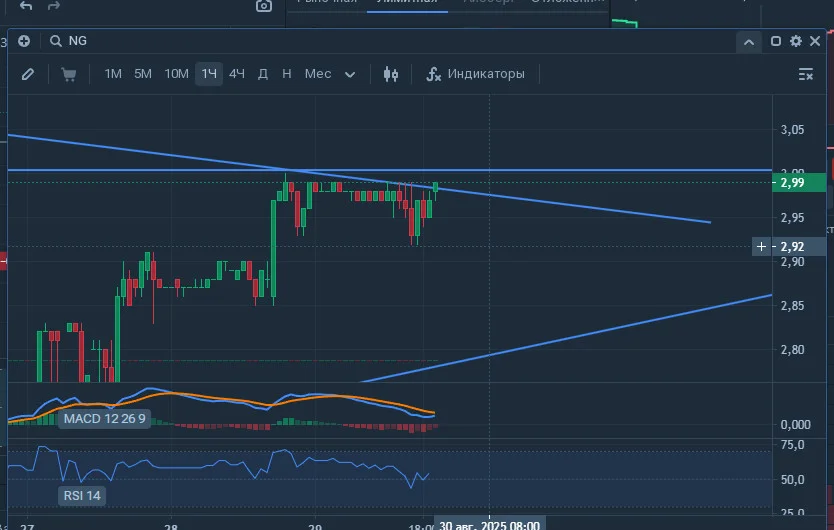834x530 pixels.
Task: Click the 0,000 MACD axis value
Action: coord(796,425)
